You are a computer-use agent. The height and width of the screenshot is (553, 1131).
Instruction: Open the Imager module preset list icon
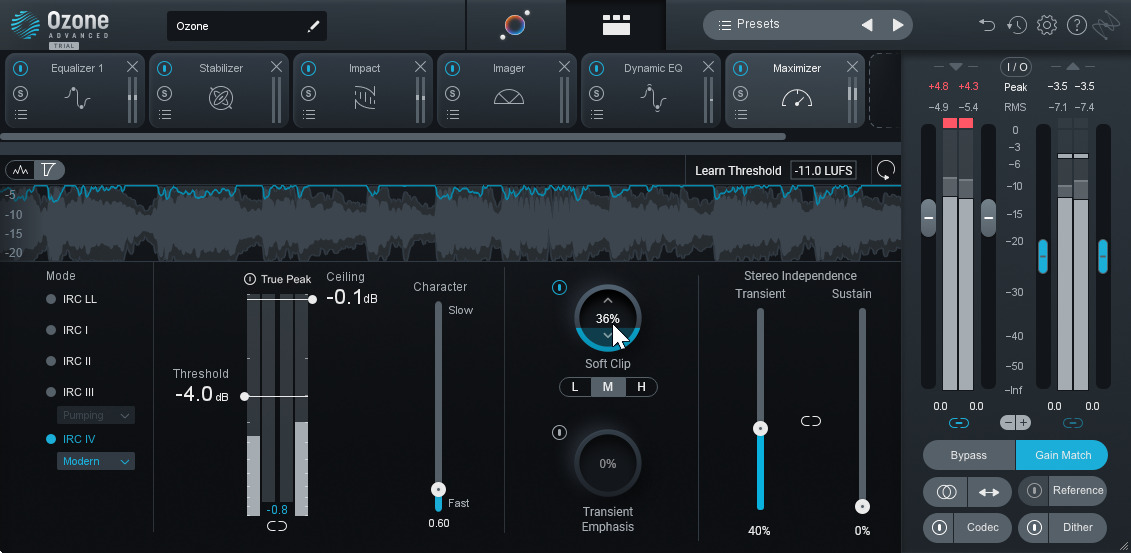(453, 114)
